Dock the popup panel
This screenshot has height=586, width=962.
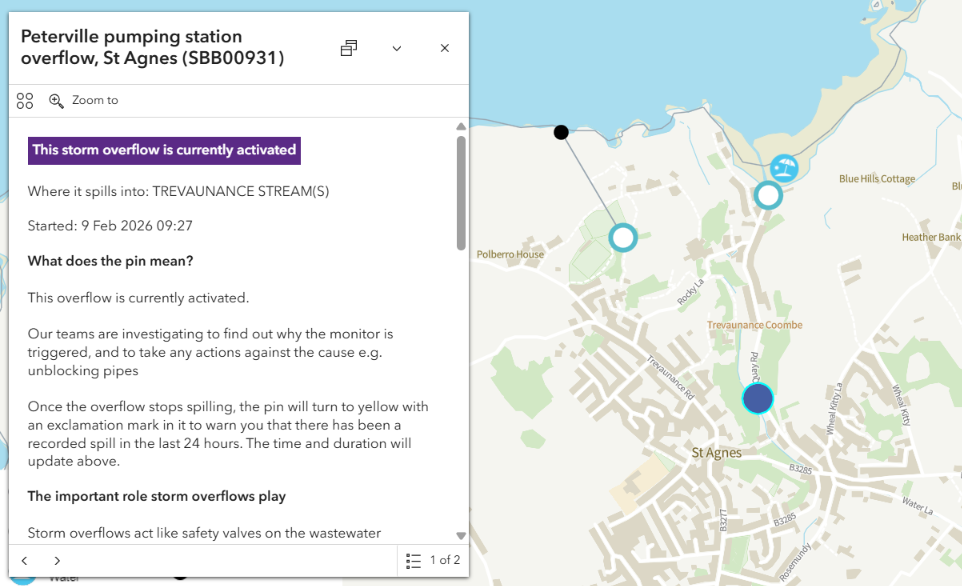[349, 48]
